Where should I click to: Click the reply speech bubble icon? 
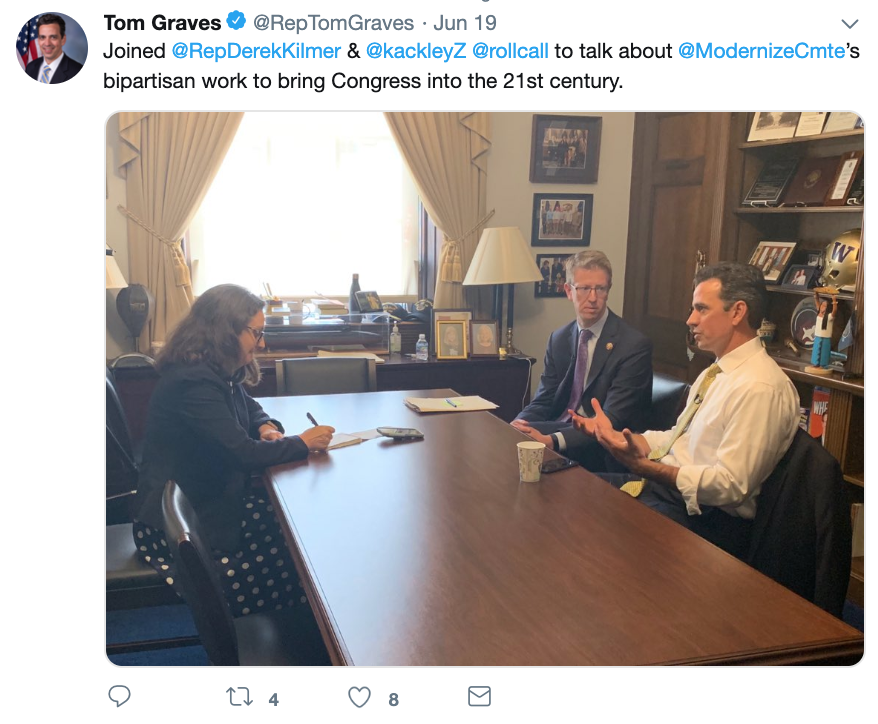tap(119, 696)
